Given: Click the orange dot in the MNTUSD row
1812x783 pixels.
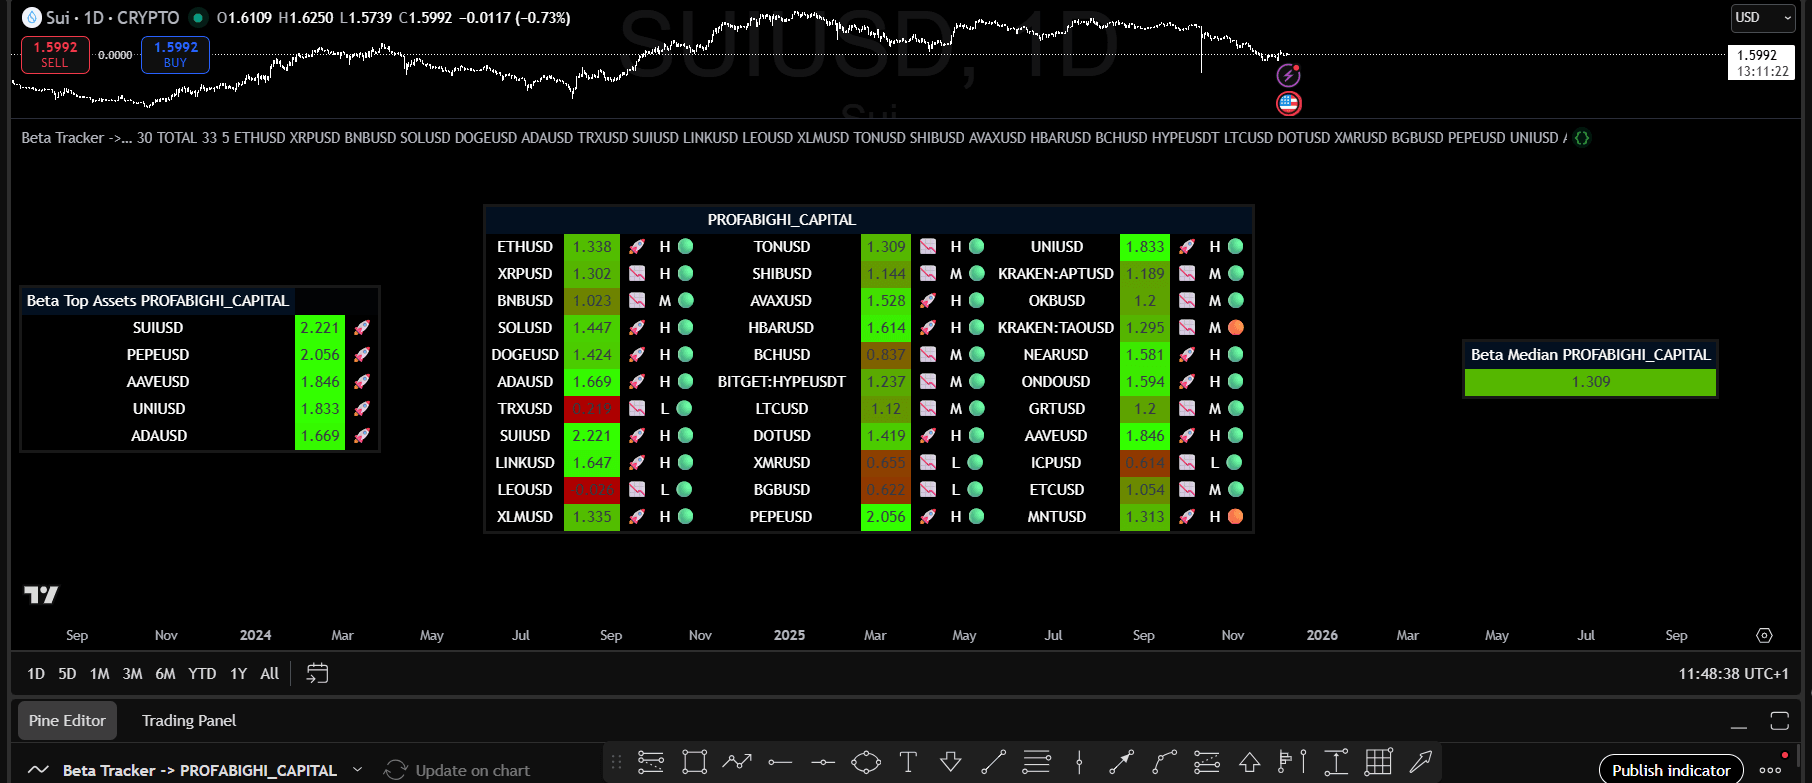Looking at the screenshot, I should pyautogui.click(x=1235, y=517).
